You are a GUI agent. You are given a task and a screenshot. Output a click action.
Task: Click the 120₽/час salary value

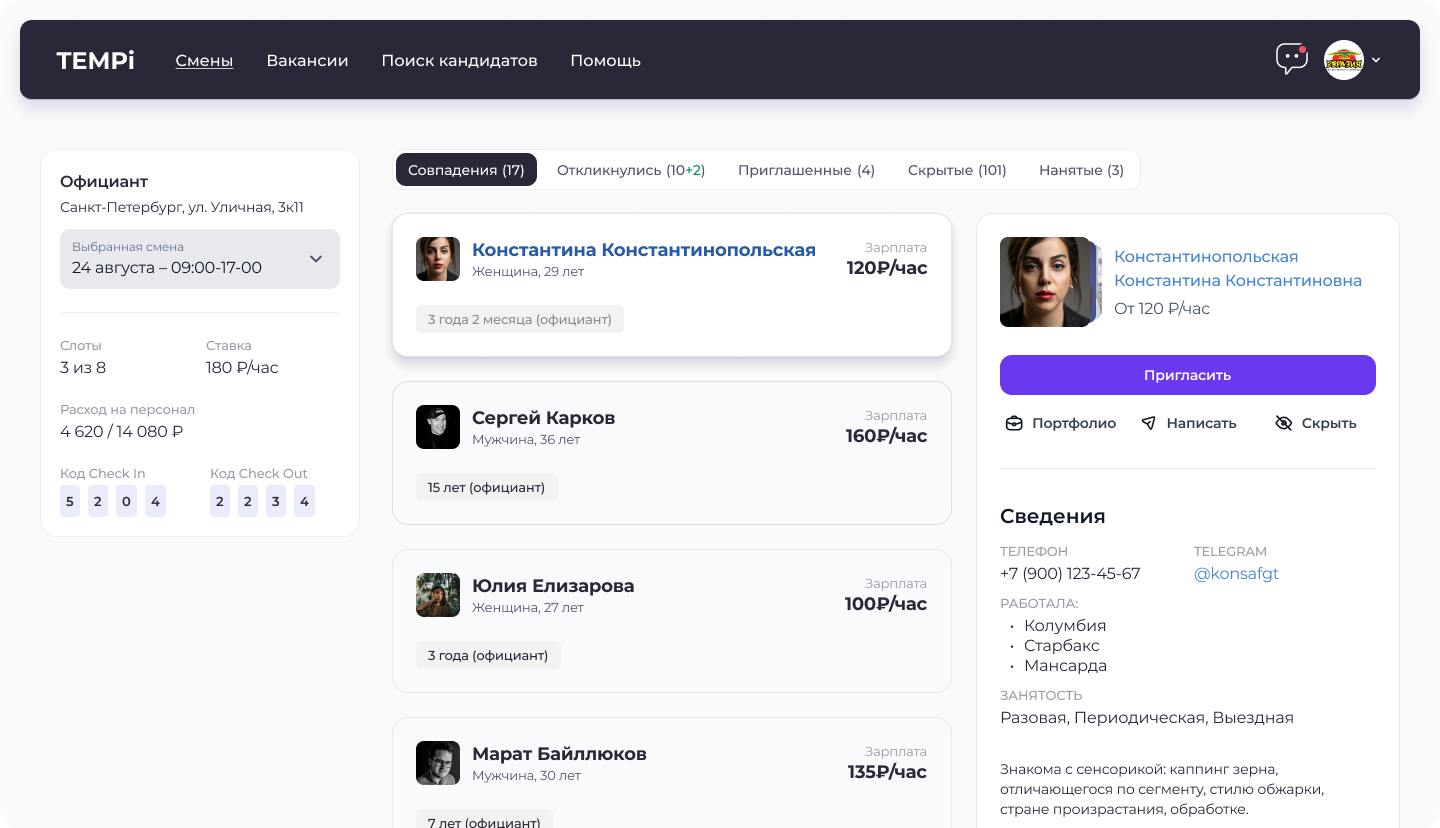(x=887, y=268)
